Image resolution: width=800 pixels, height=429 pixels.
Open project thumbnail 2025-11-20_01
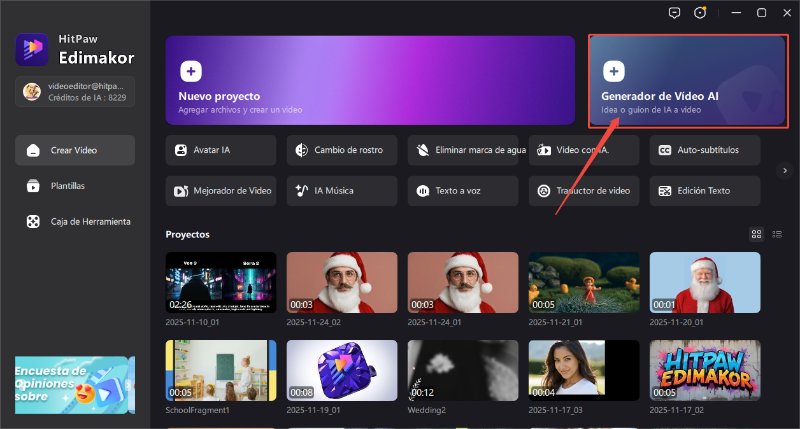coord(705,283)
